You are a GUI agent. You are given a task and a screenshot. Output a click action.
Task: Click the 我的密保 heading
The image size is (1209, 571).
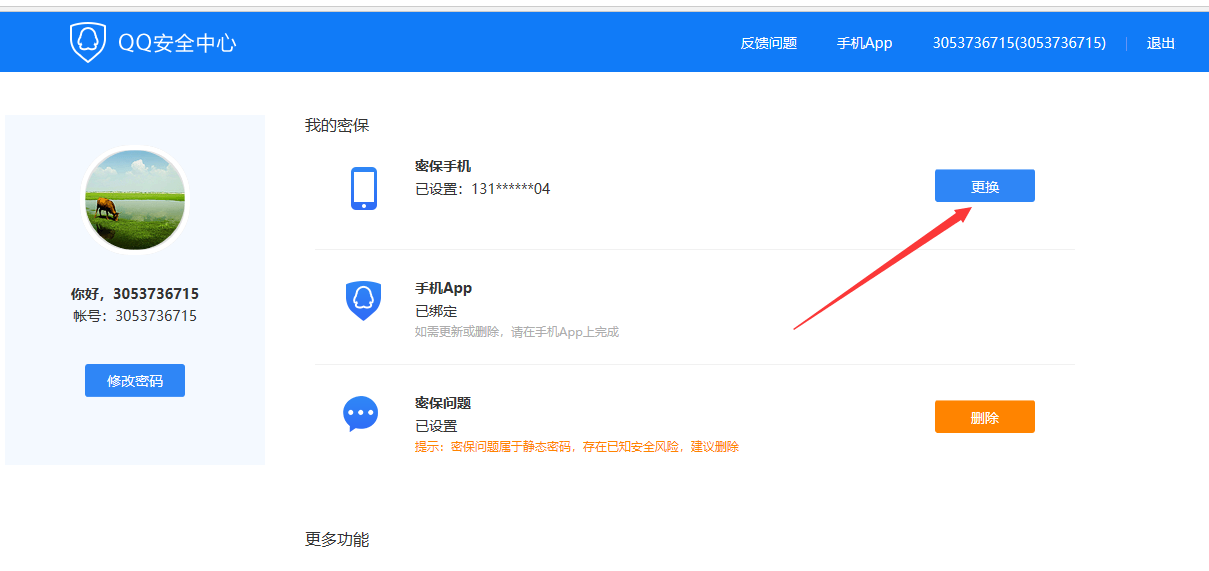tap(337, 125)
